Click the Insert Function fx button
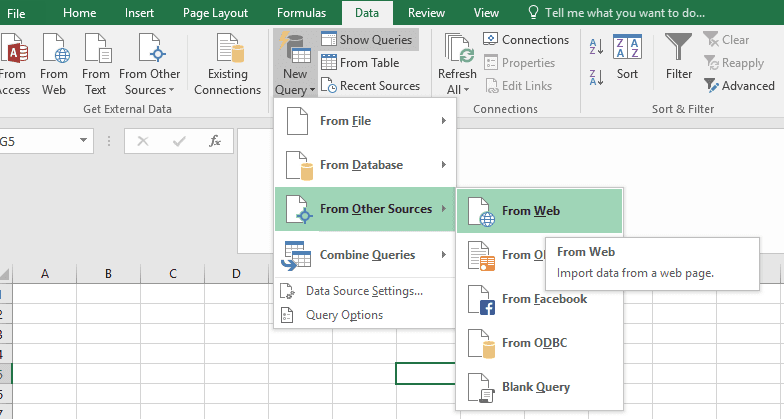The height and width of the screenshot is (419, 784). tap(215, 142)
